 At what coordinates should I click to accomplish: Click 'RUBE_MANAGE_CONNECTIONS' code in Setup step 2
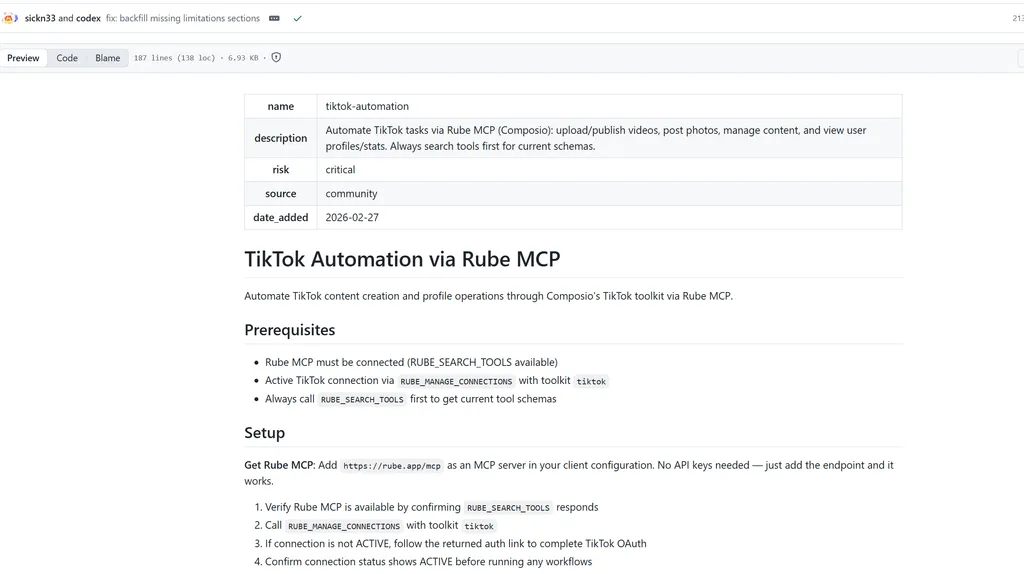(x=344, y=526)
